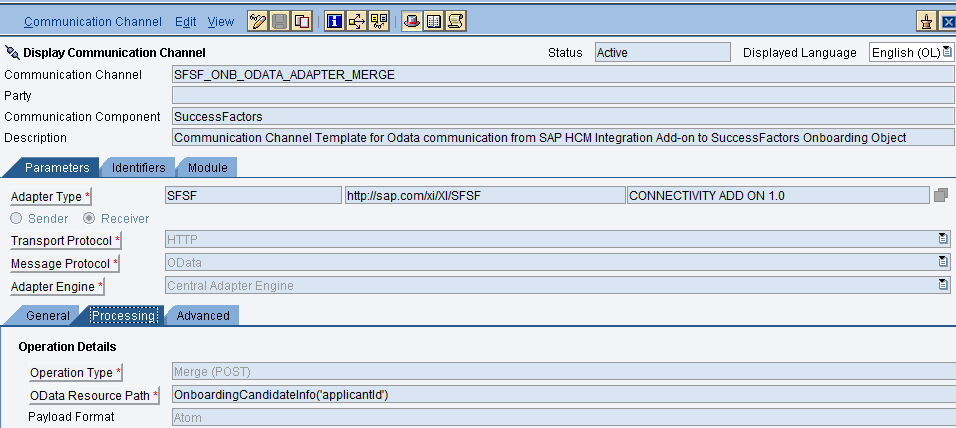This screenshot has width=956, height=428.
Task: Select the Processing sub-tab
Action: 124,315
